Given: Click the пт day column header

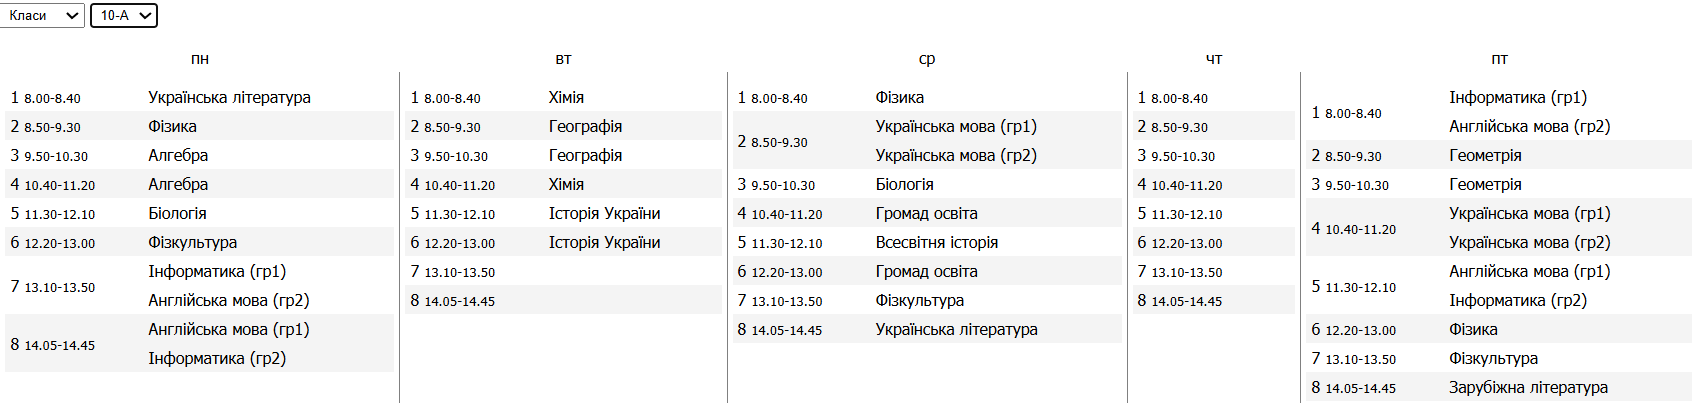Looking at the screenshot, I should (x=1499, y=59).
